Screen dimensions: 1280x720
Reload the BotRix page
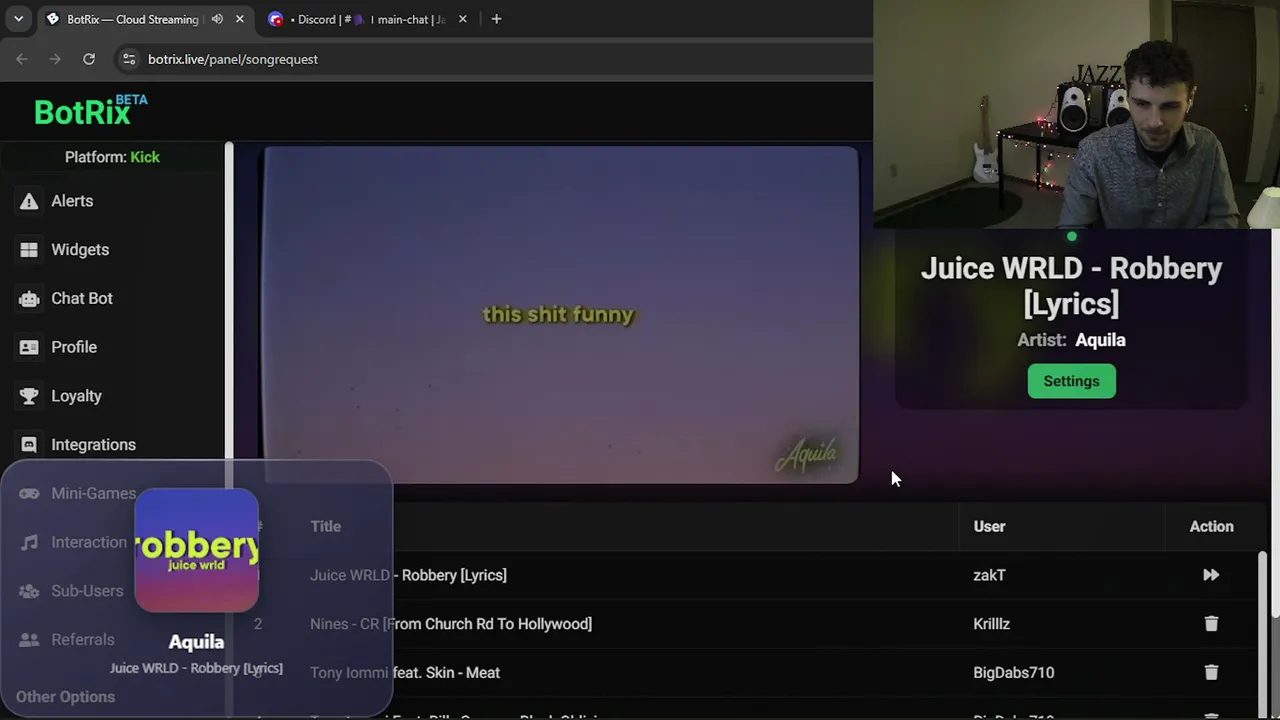click(89, 59)
